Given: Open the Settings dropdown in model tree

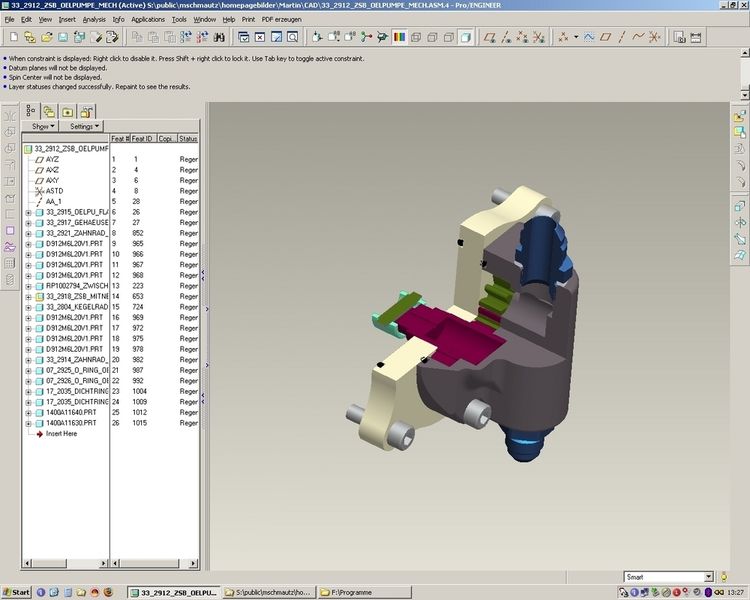Looking at the screenshot, I should click(x=85, y=127).
